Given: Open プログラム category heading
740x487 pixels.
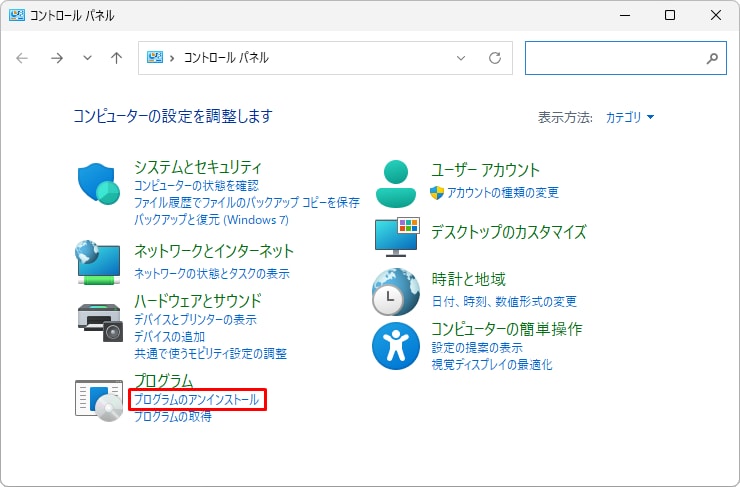Looking at the screenshot, I should [x=164, y=380].
